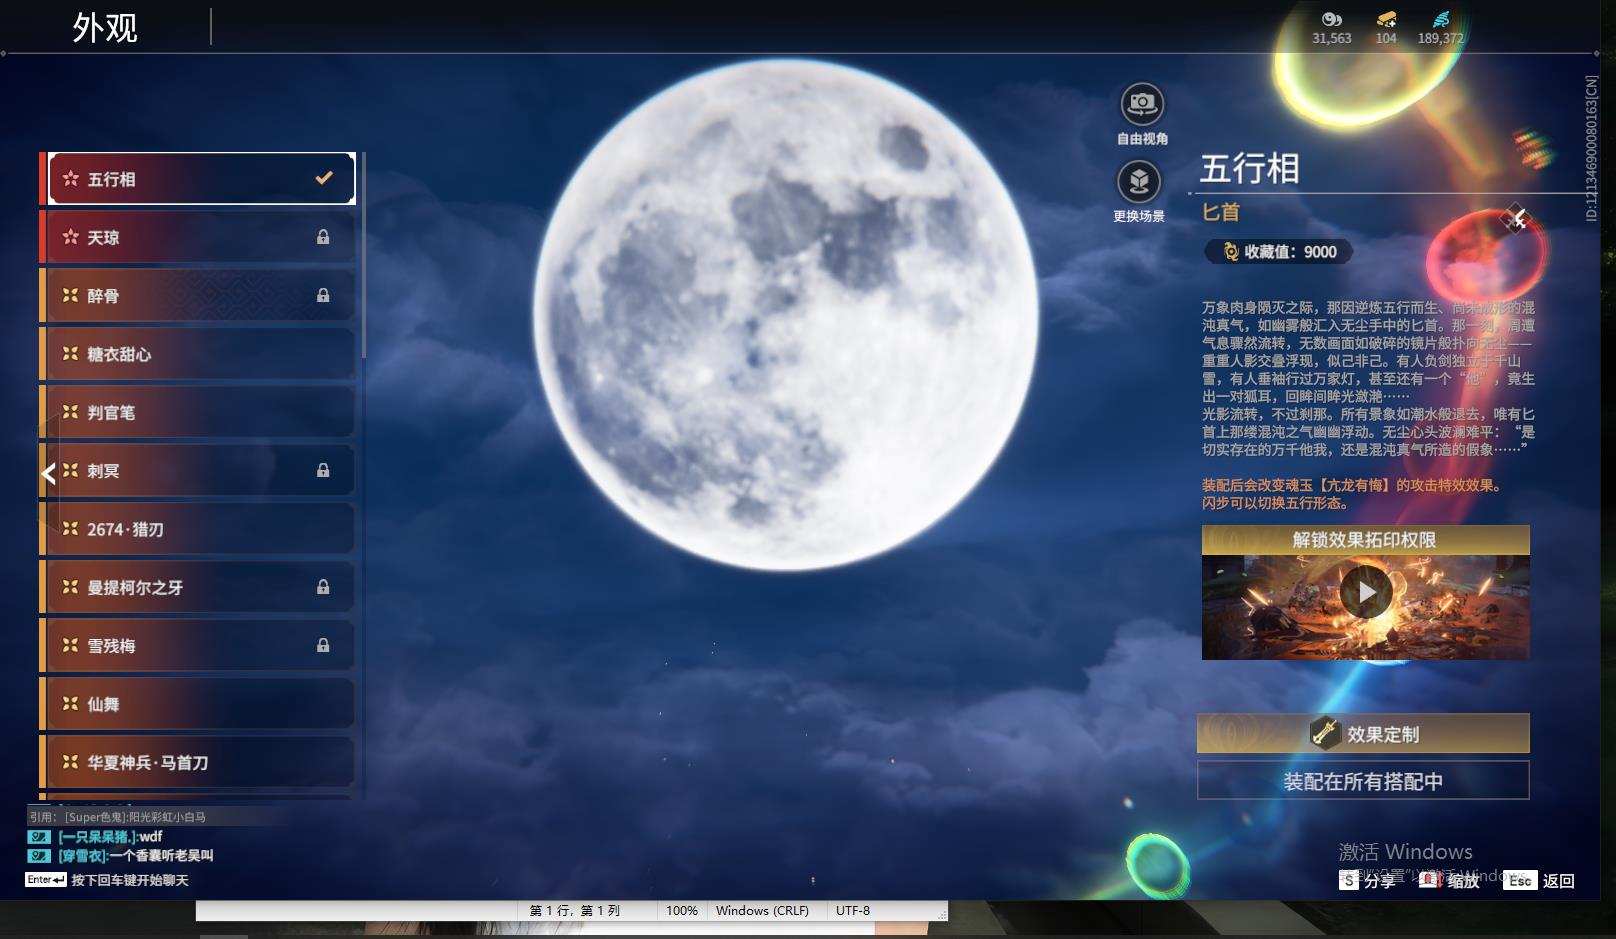Click the blue feather currency icon
Image resolution: width=1616 pixels, height=939 pixels.
tap(1441, 19)
